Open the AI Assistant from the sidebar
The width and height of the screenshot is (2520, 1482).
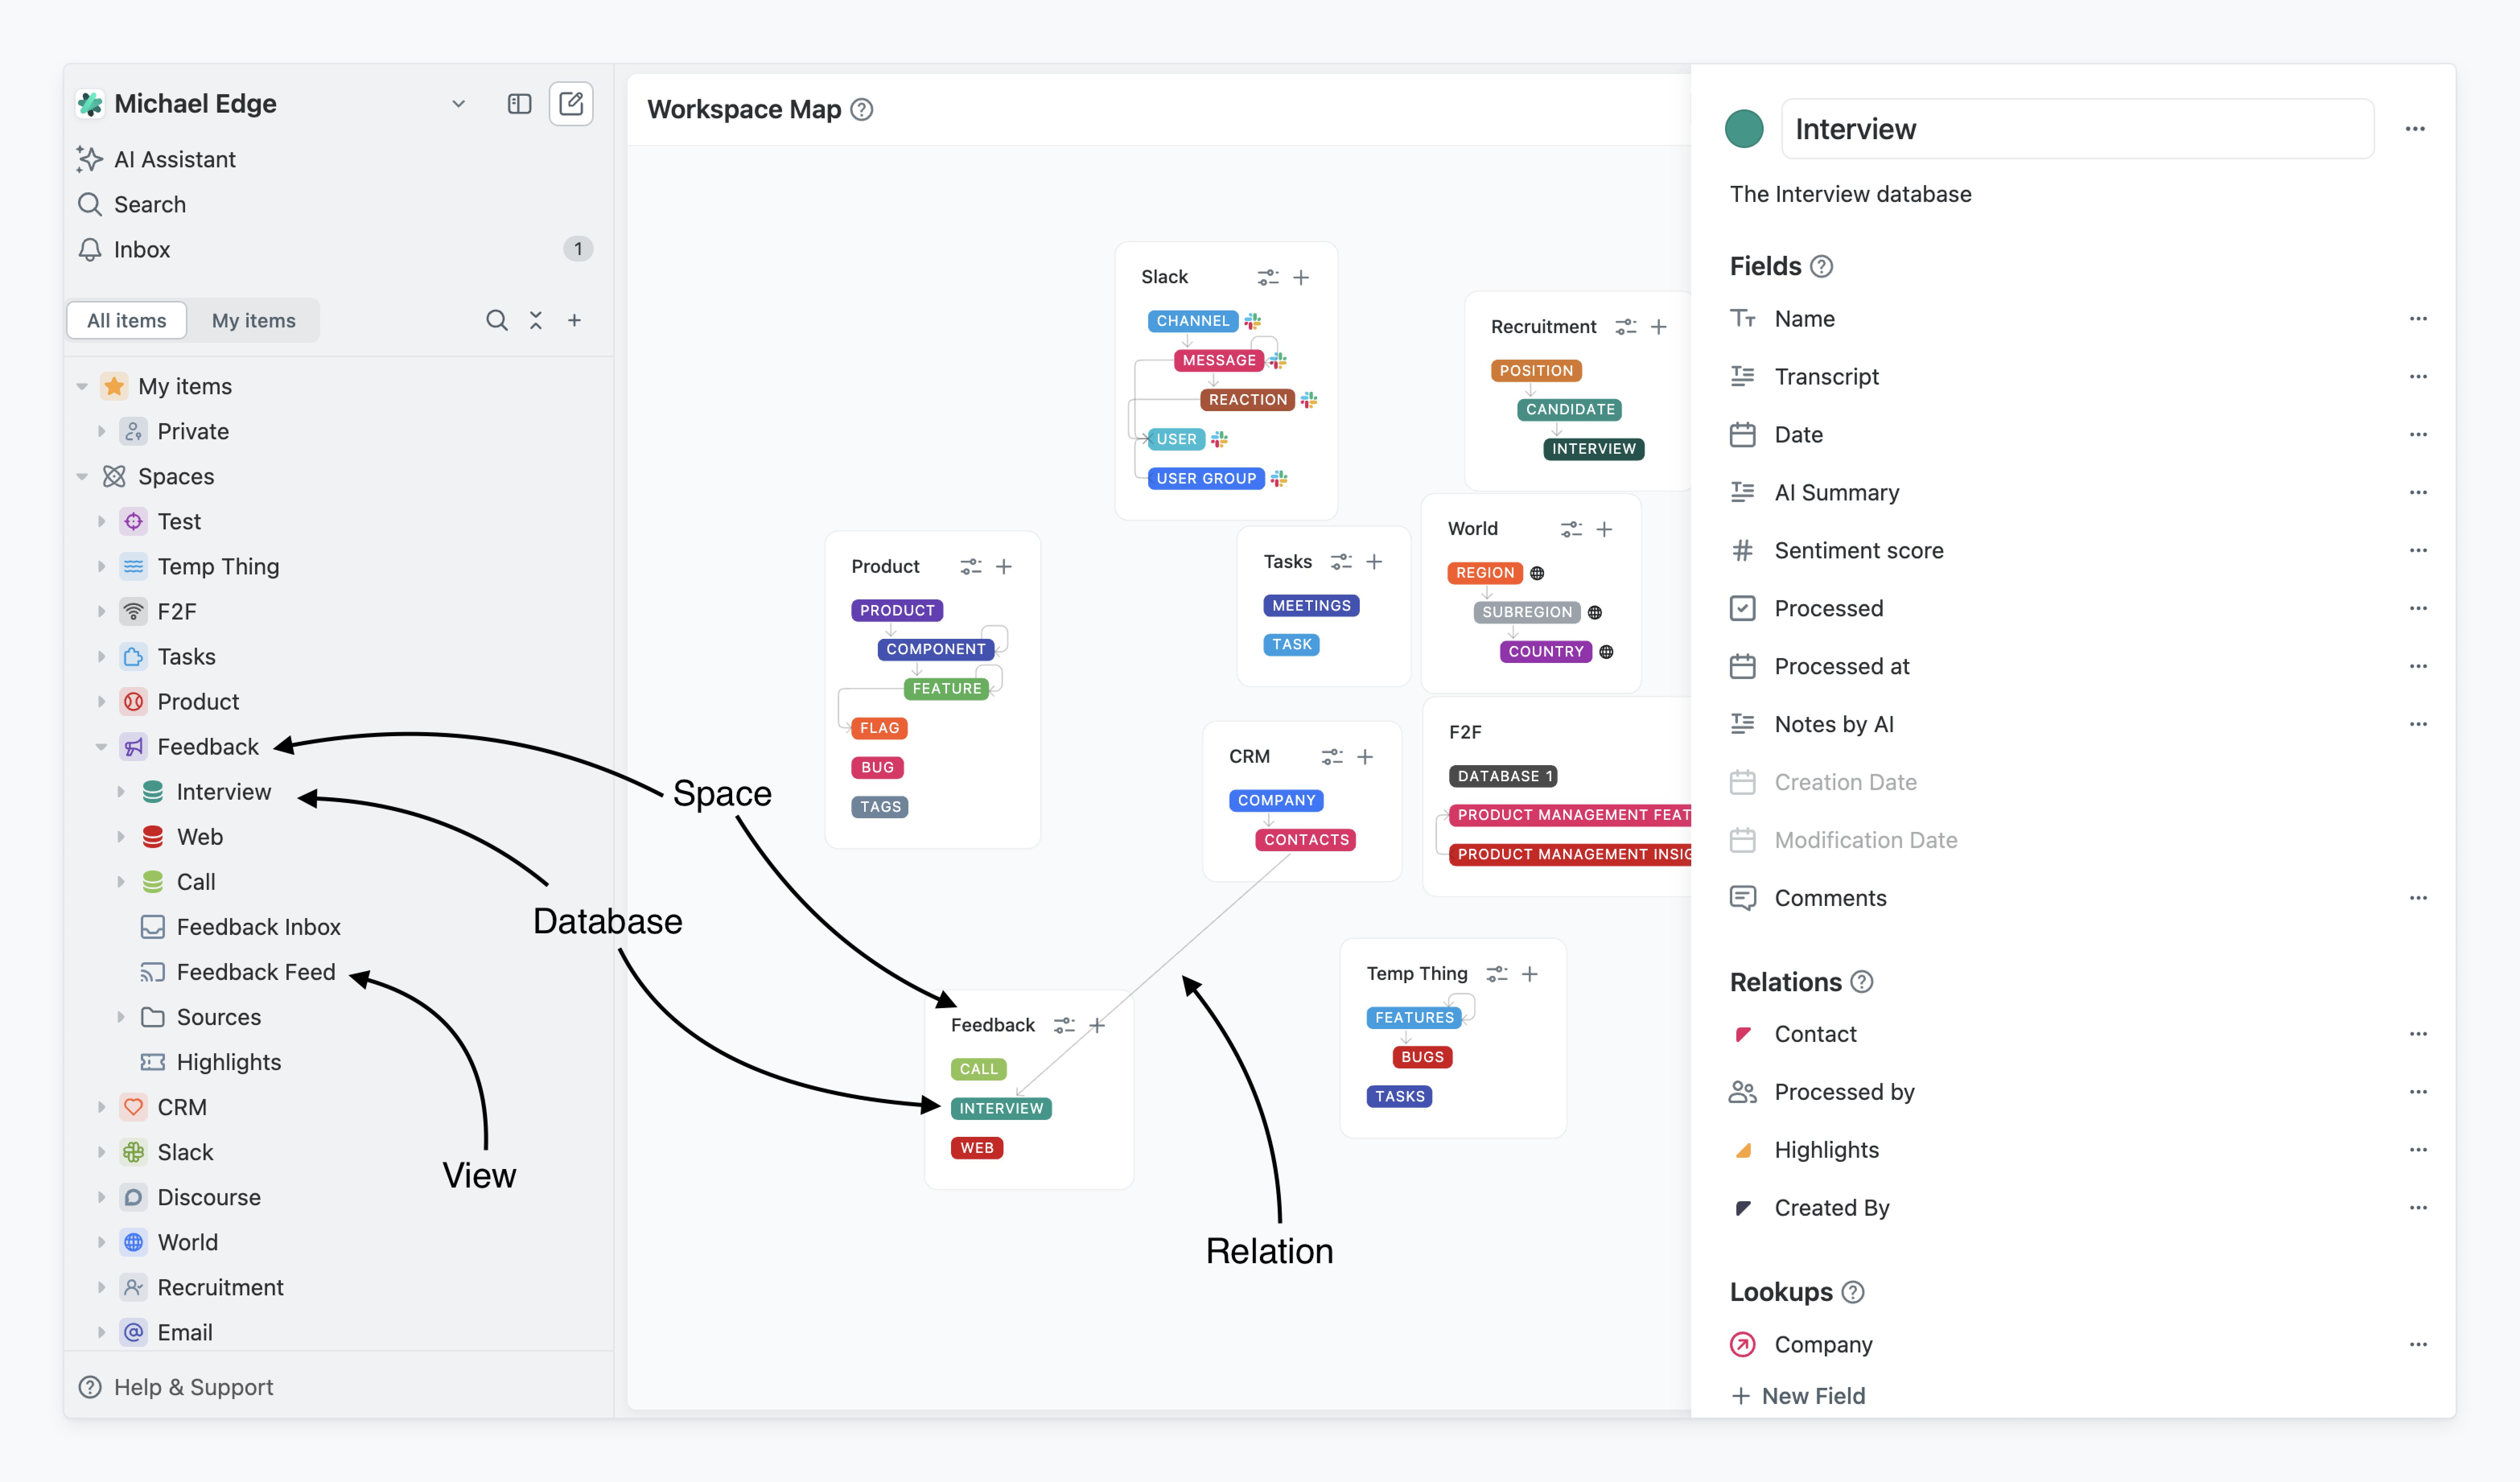[175, 159]
